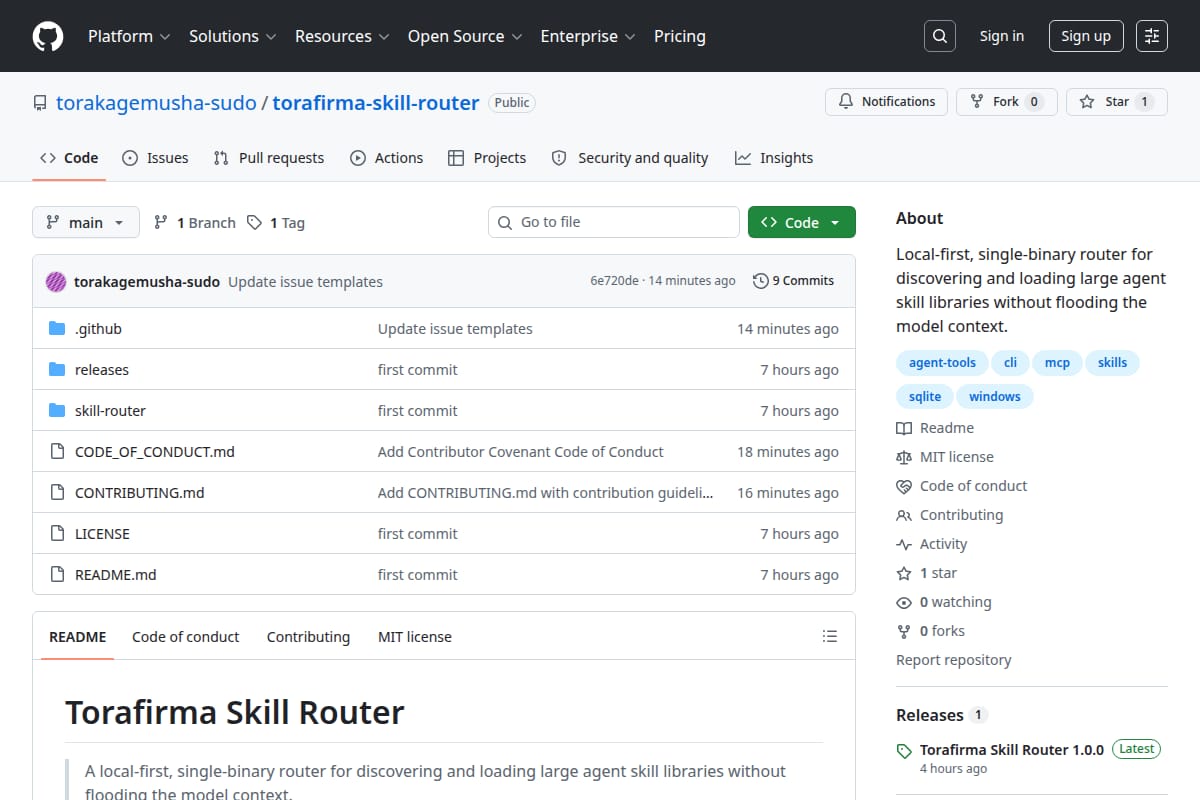Click the GitHub logo icon
Image resolution: width=1200 pixels, height=800 pixels.
click(48, 36)
